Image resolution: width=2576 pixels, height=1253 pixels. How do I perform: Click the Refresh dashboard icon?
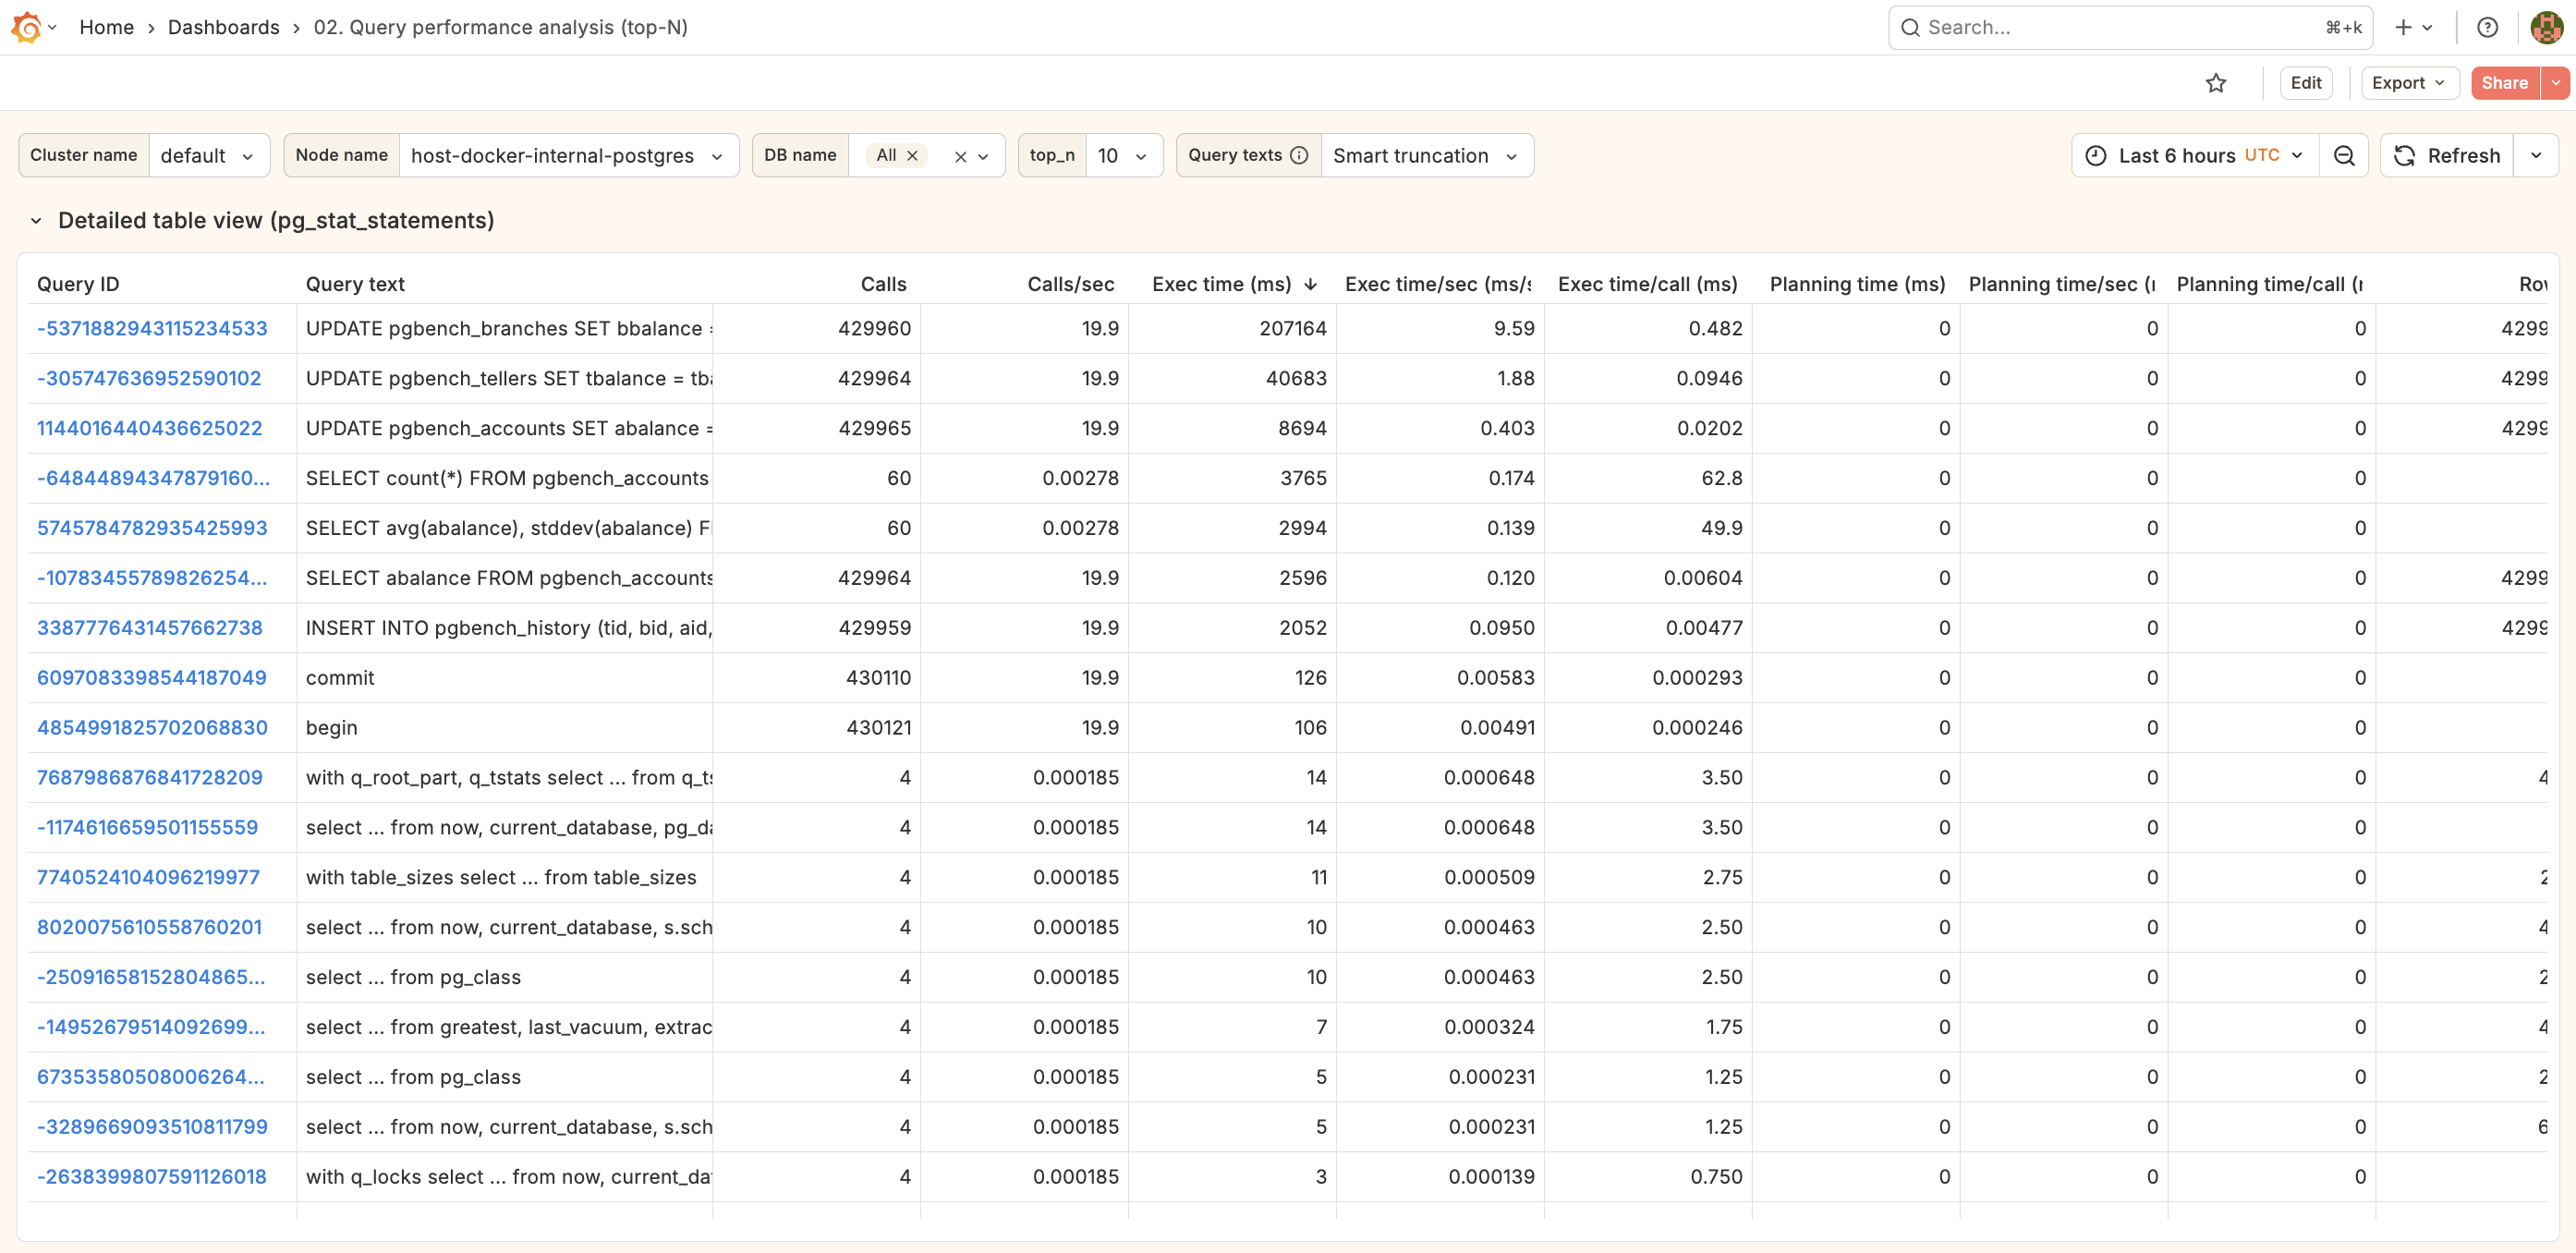tap(2406, 155)
